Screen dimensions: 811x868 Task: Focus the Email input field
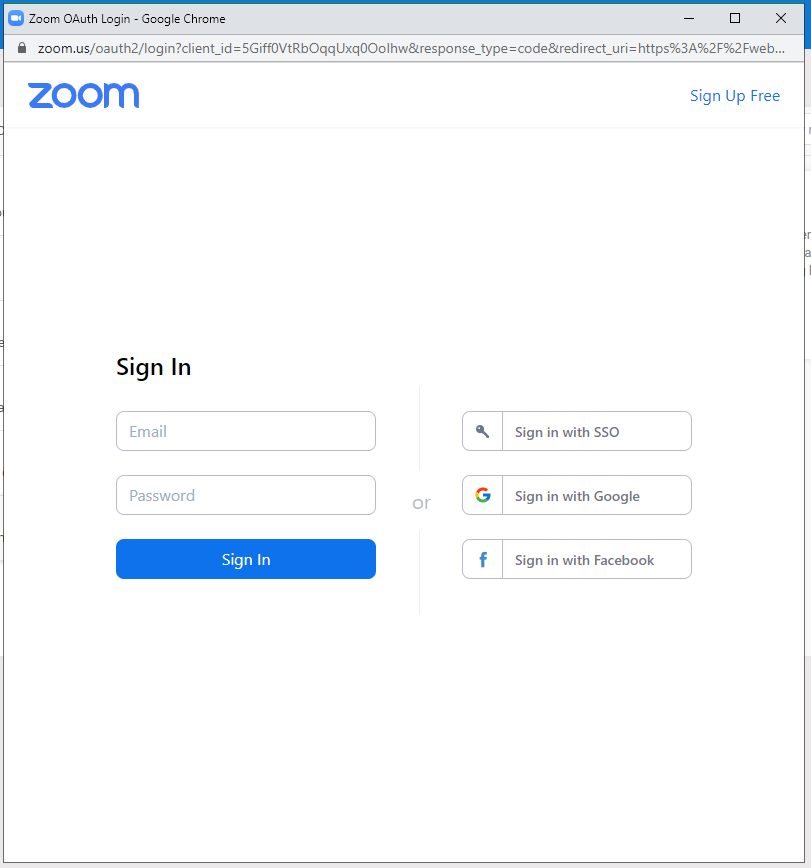pos(246,432)
